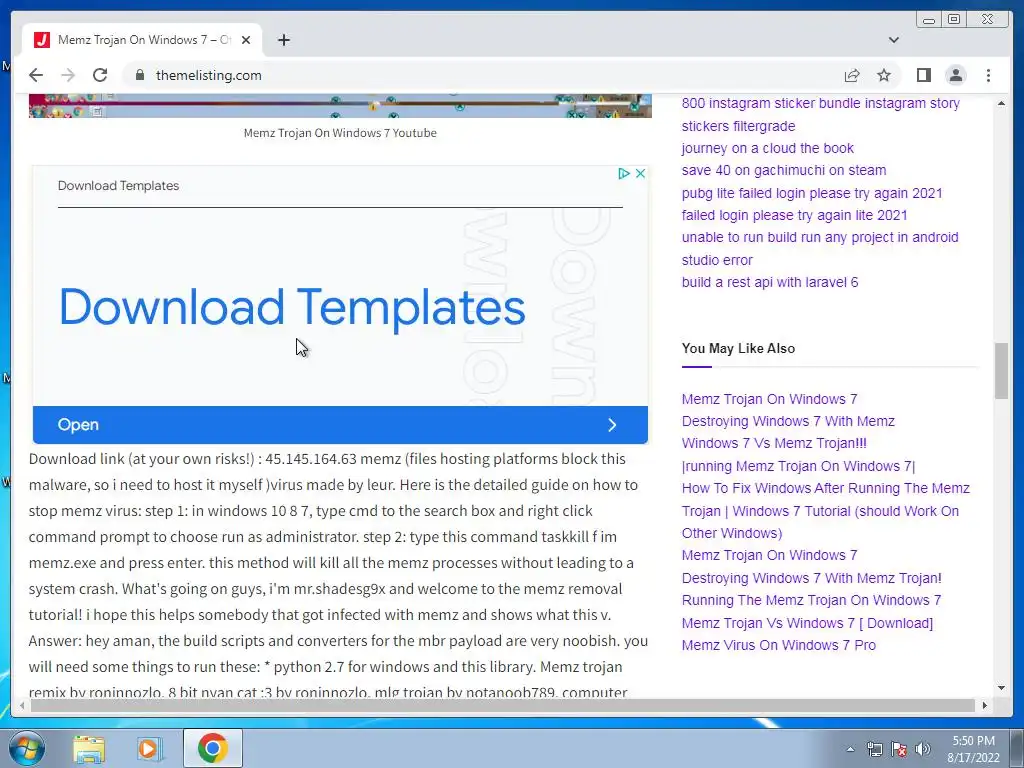This screenshot has width=1024, height=768.
Task: Click page scroll up arrow
Action: (1001, 103)
